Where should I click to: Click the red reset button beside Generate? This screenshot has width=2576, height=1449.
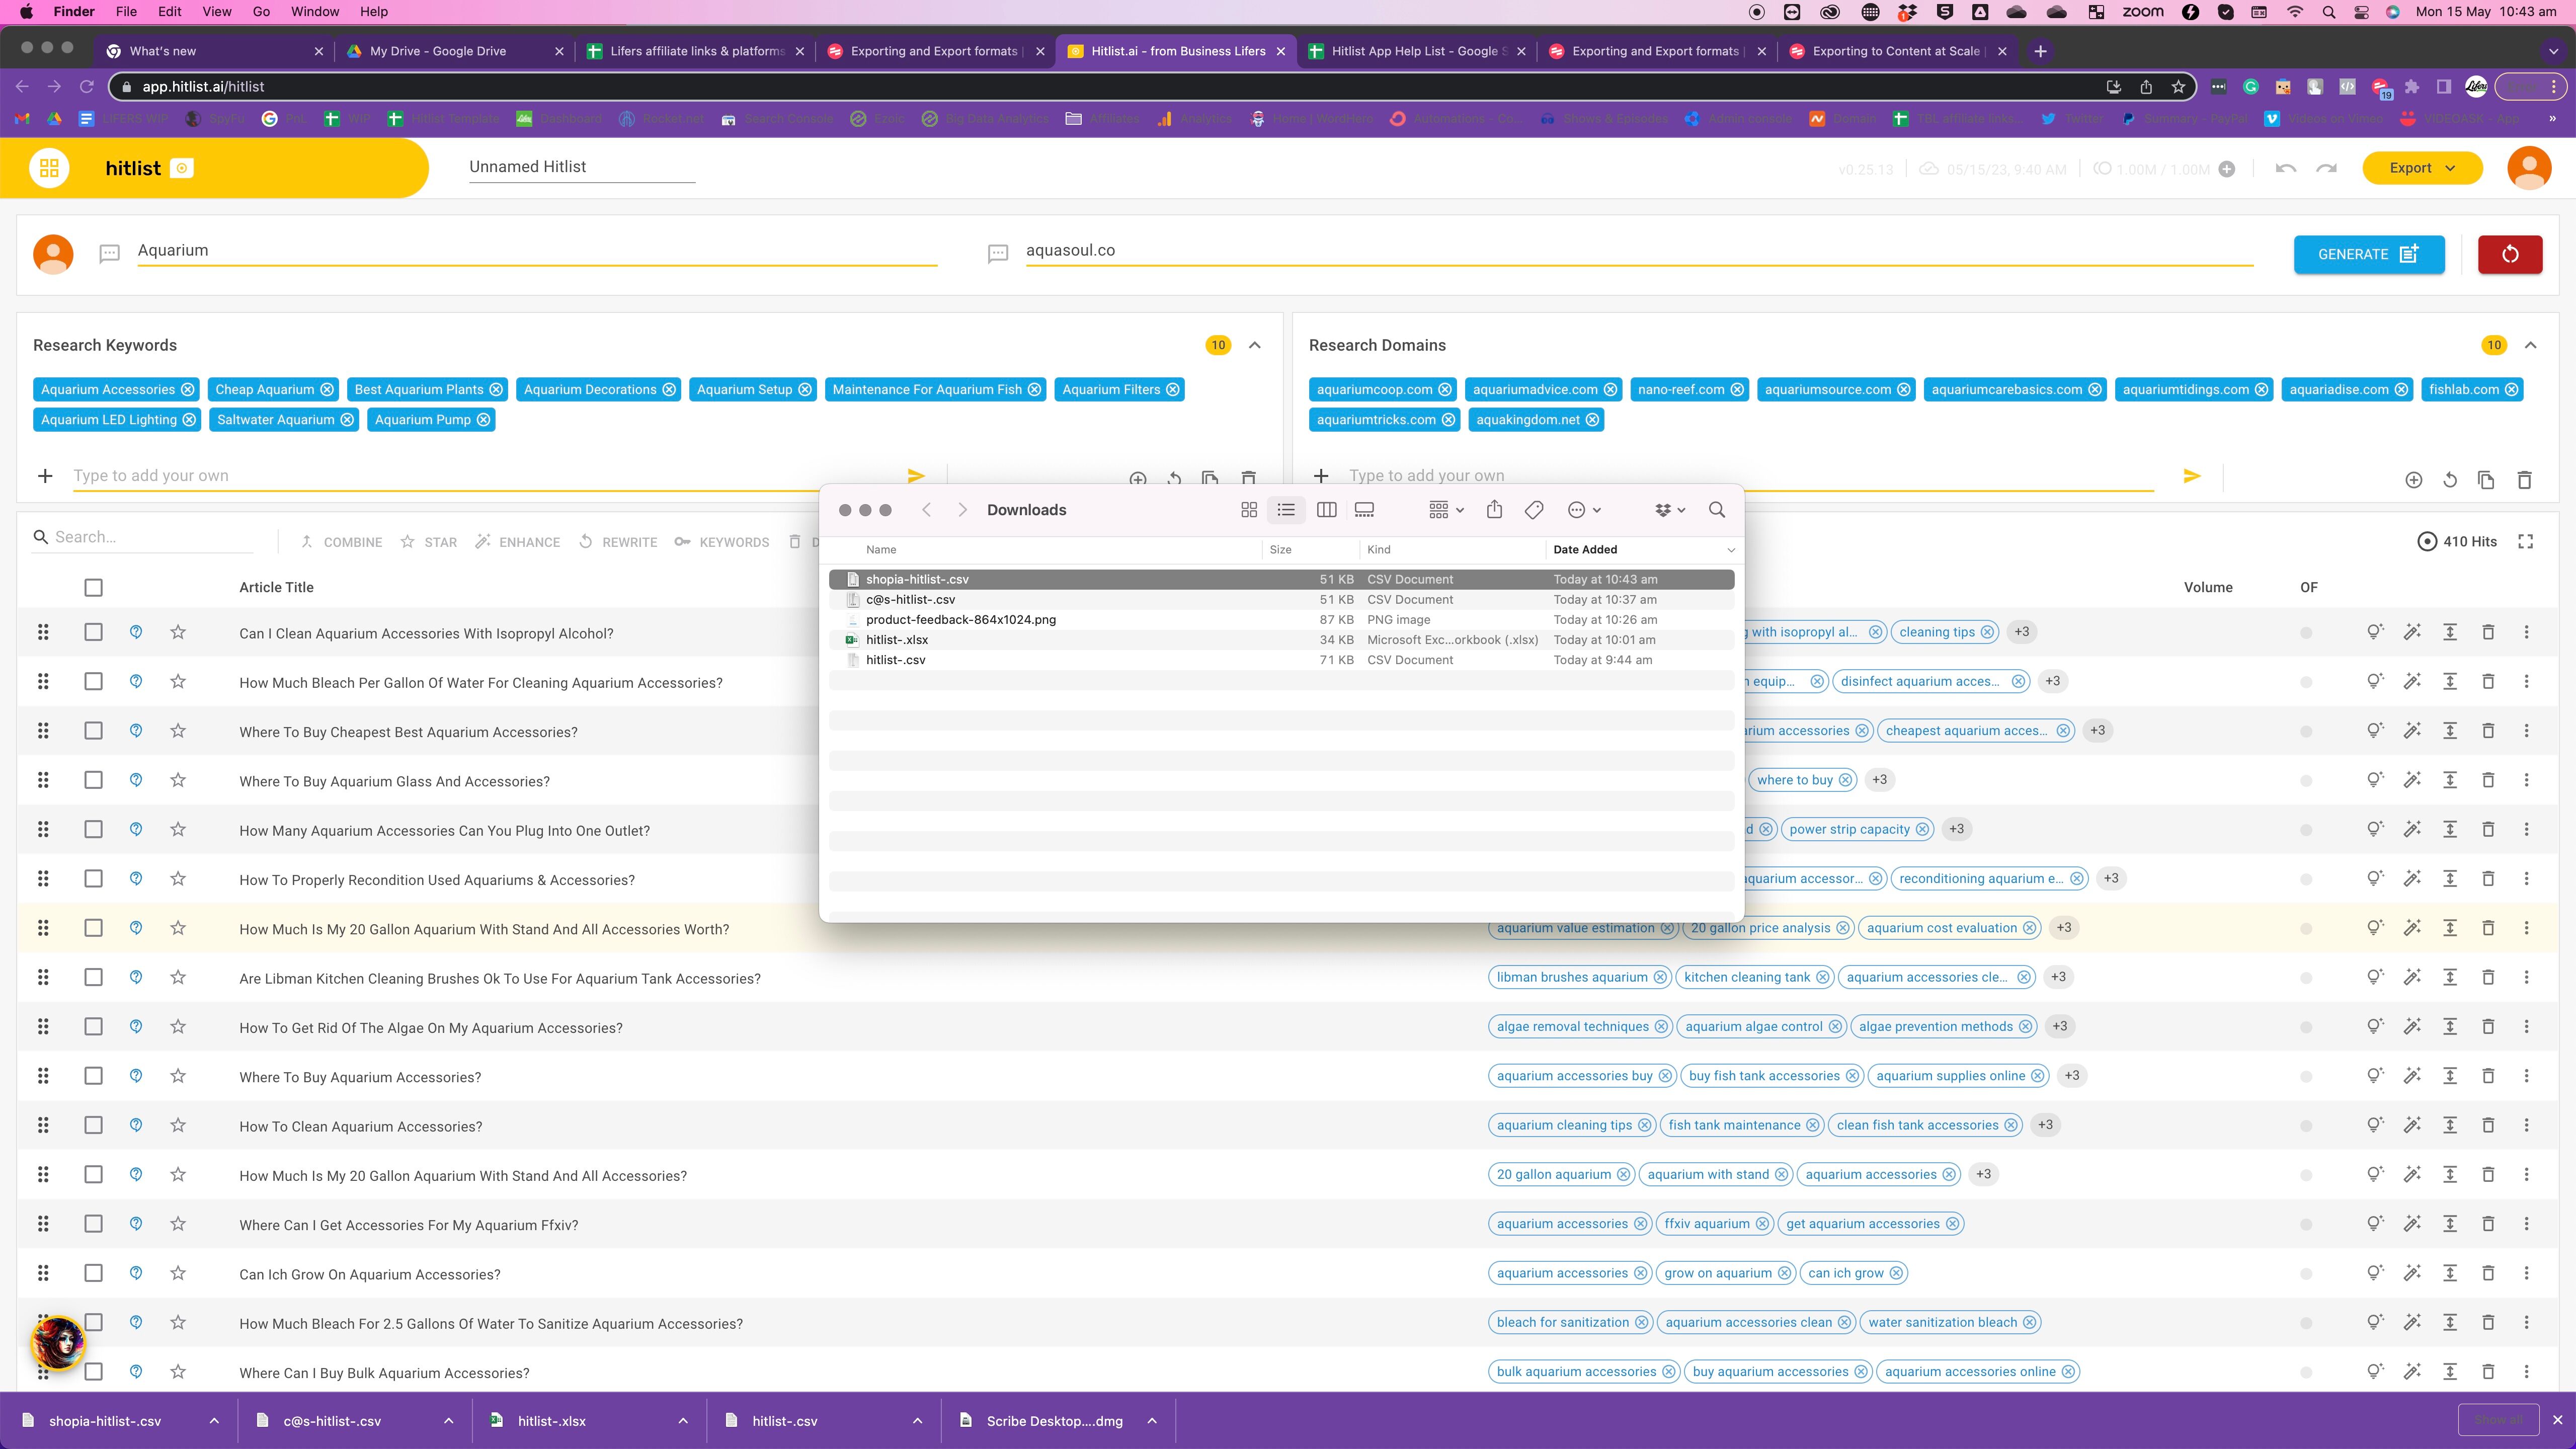[x=2510, y=254]
